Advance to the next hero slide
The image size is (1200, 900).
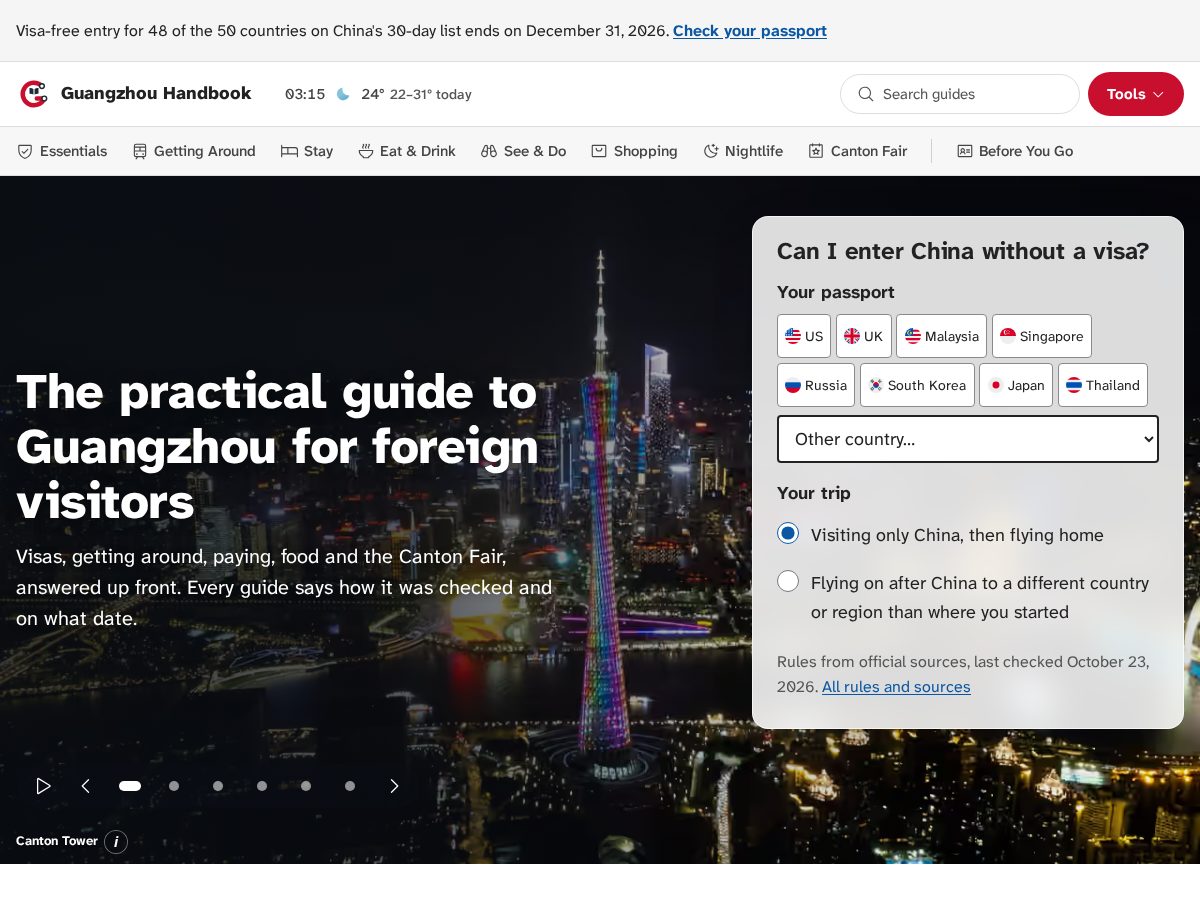pos(394,786)
